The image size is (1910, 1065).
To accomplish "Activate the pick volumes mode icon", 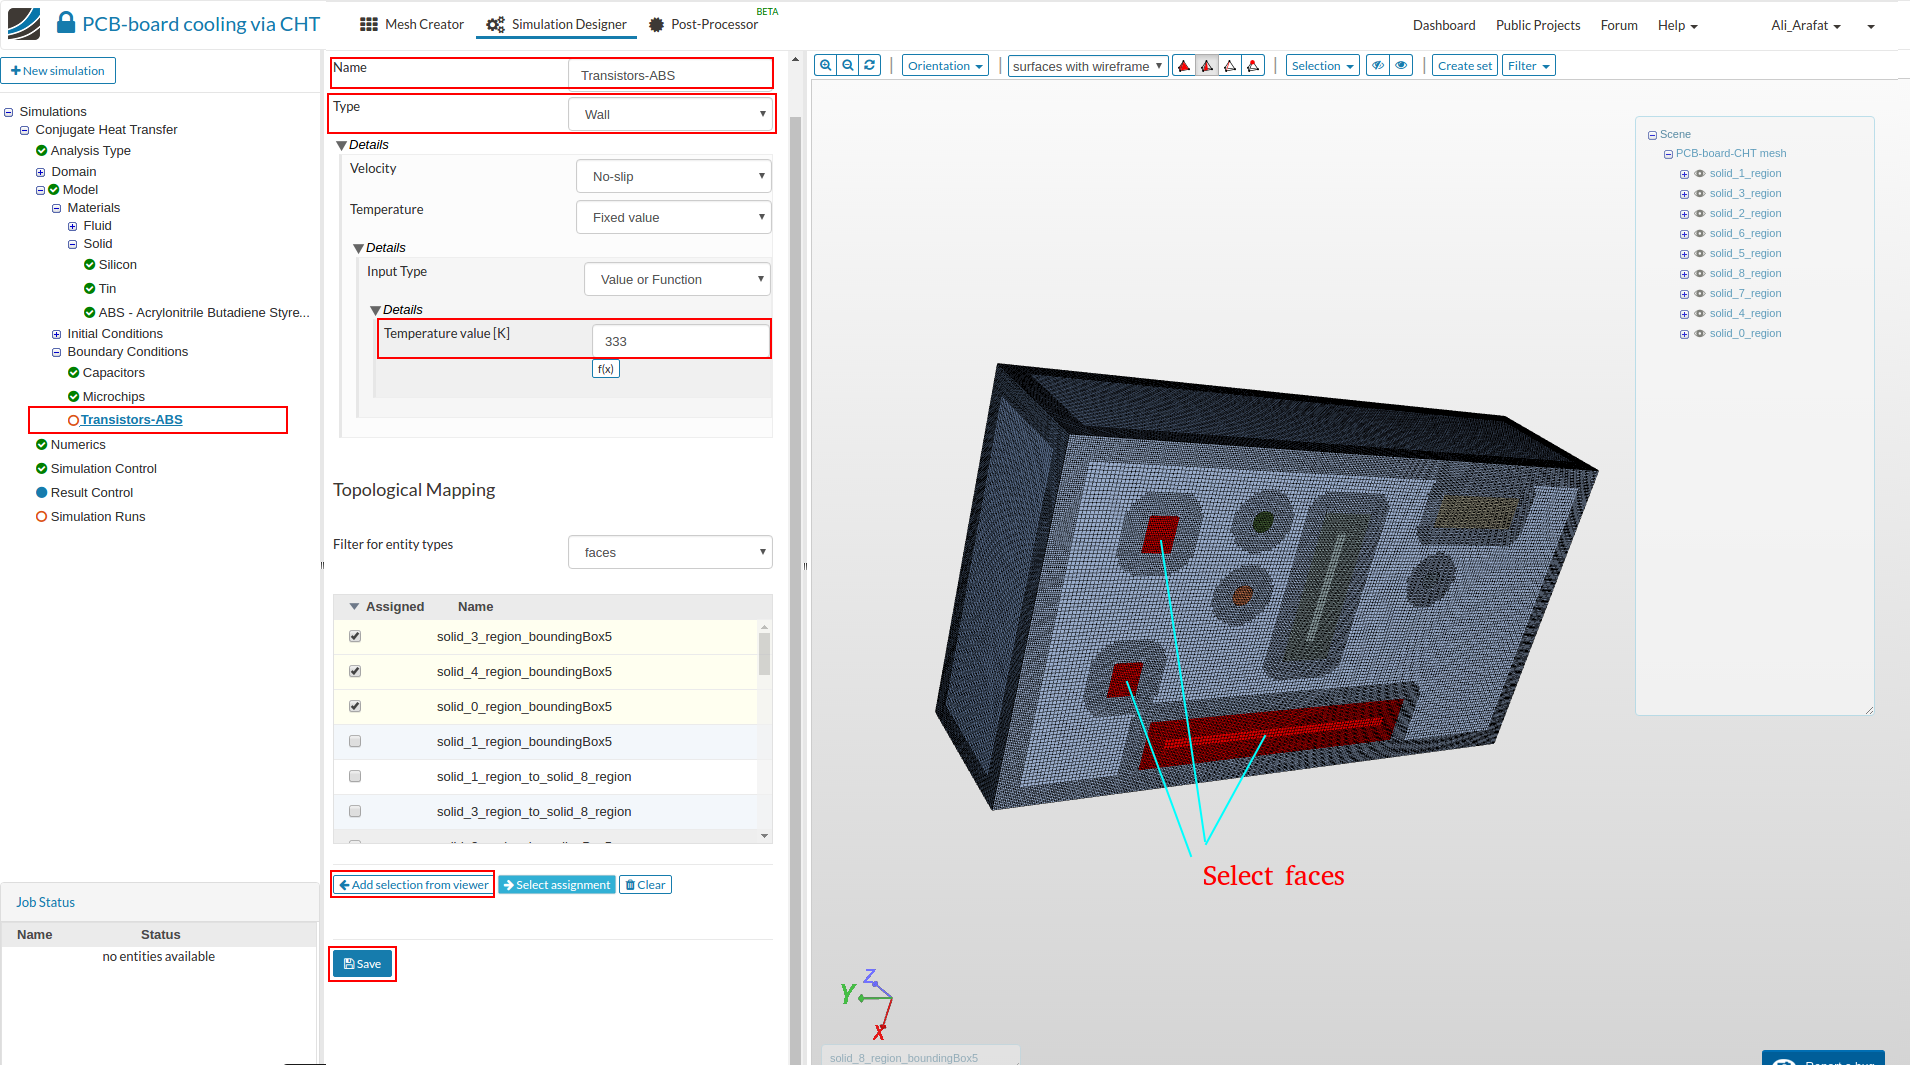I will coord(1184,66).
